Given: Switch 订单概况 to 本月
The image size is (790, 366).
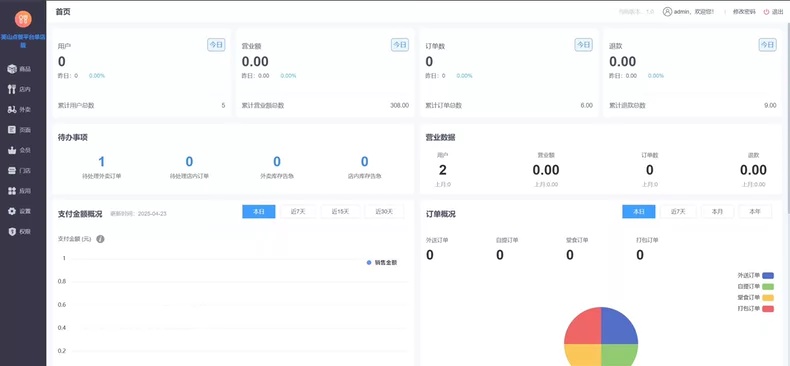Looking at the screenshot, I should click(717, 212).
